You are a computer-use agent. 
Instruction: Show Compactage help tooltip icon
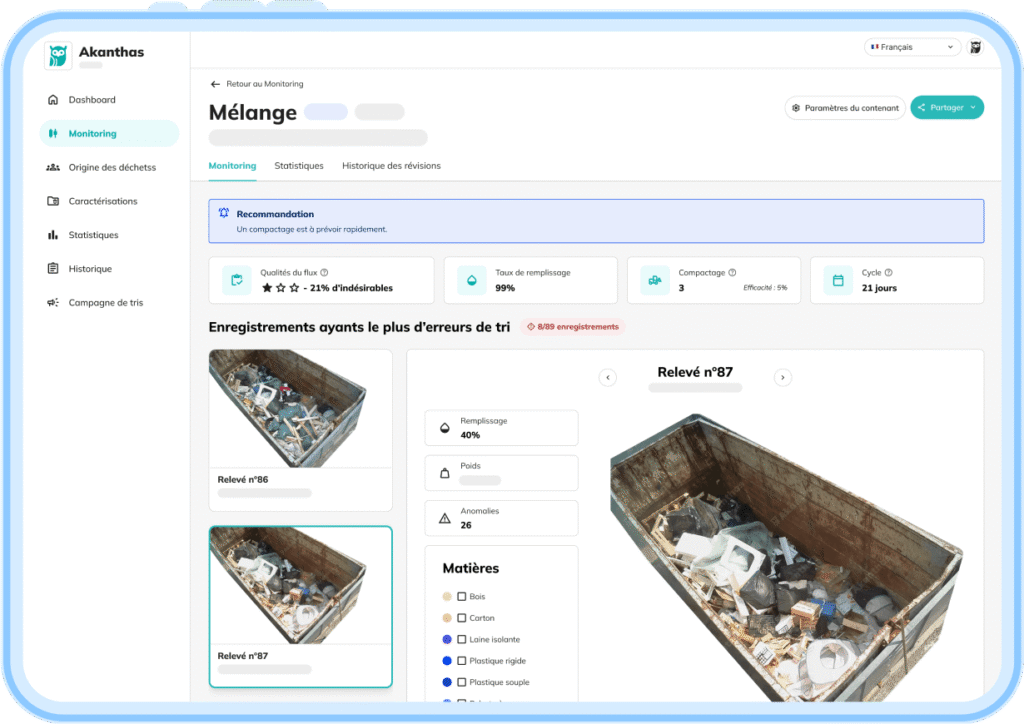732,273
